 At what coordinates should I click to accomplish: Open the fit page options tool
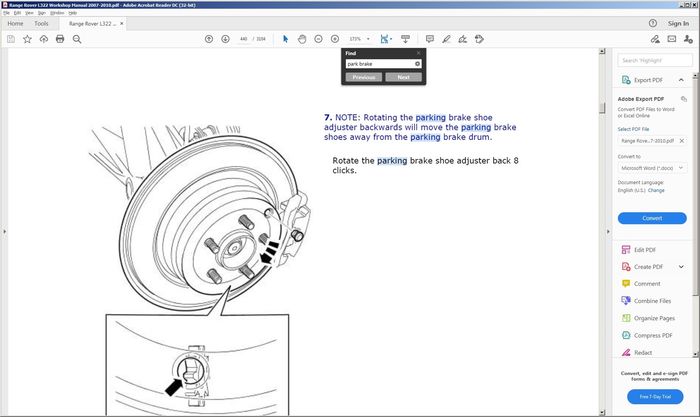(386, 39)
